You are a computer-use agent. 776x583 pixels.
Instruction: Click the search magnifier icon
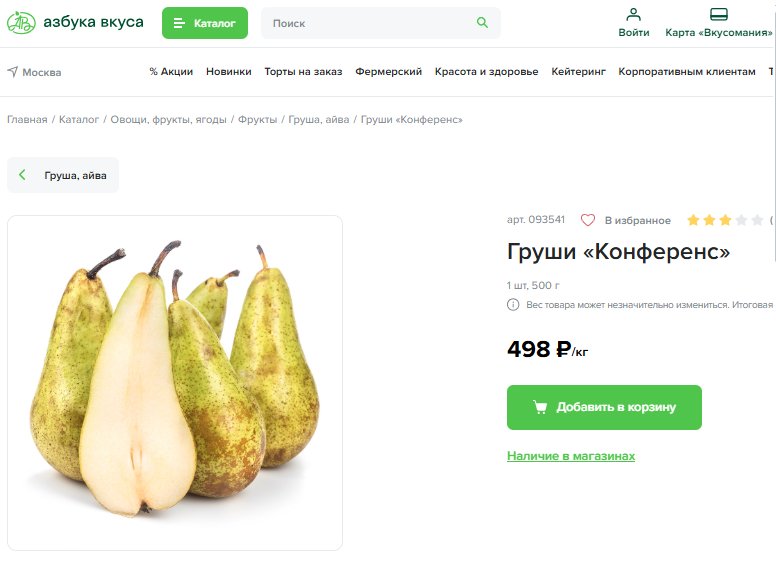[x=482, y=22]
